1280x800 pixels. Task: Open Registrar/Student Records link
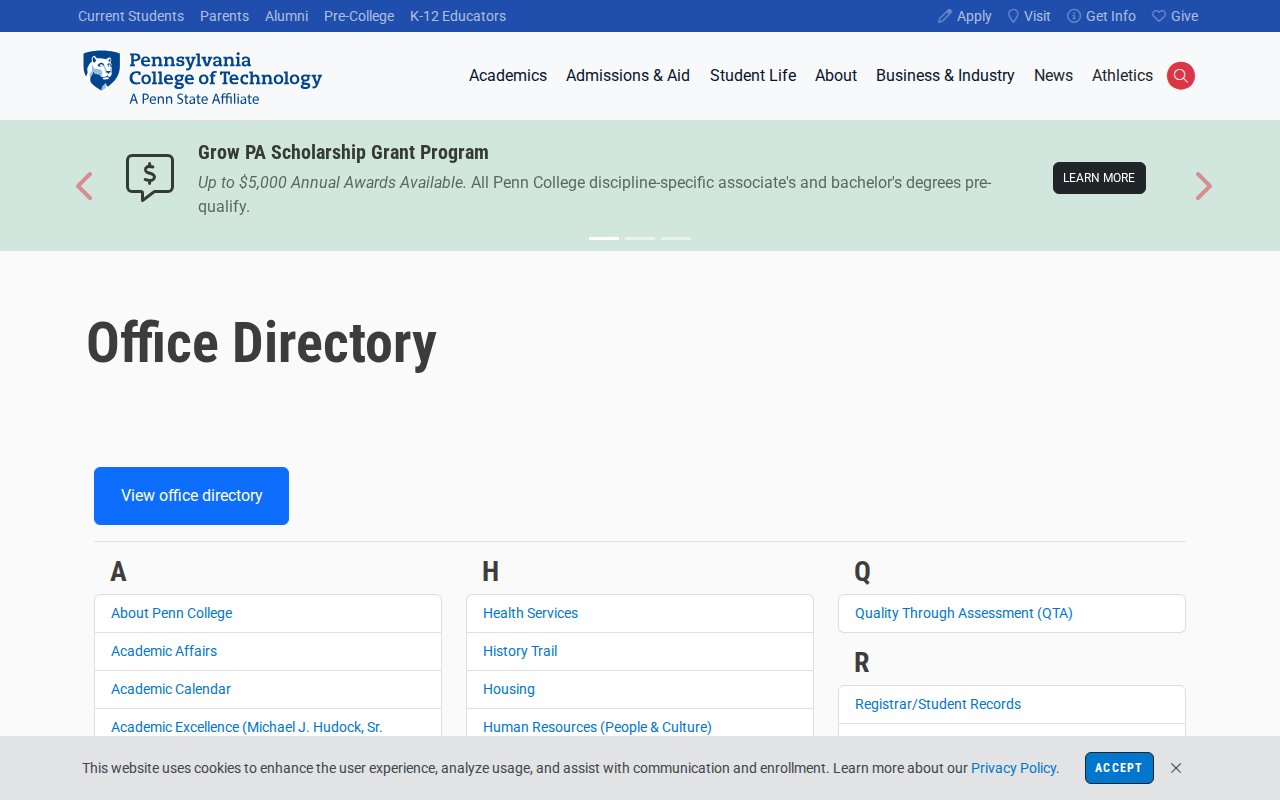pos(938,704)
